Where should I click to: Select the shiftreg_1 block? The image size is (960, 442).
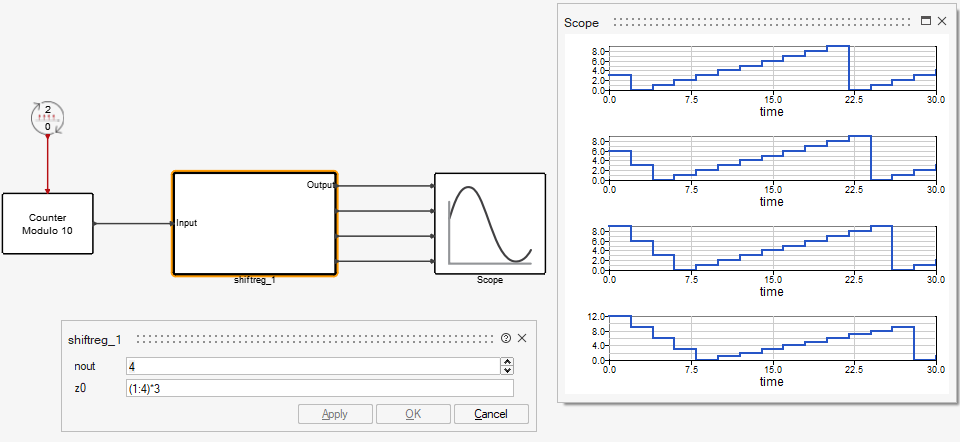255,223
